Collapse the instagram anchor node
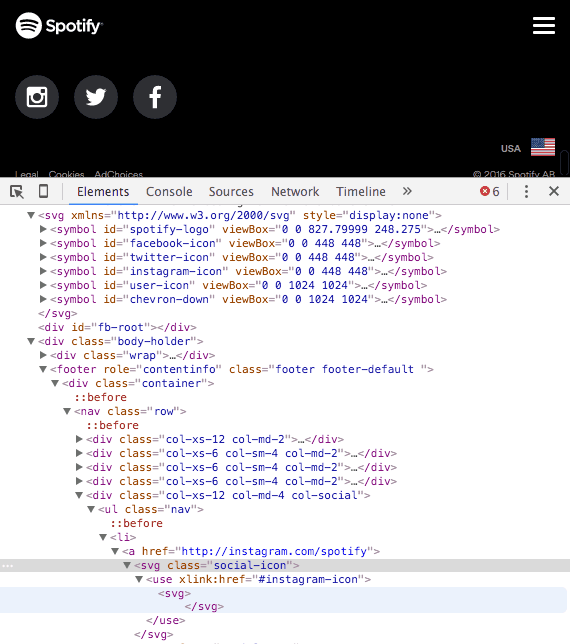This screenshot has height=644, width=570. pyautogui.click(x=115, y=551)
